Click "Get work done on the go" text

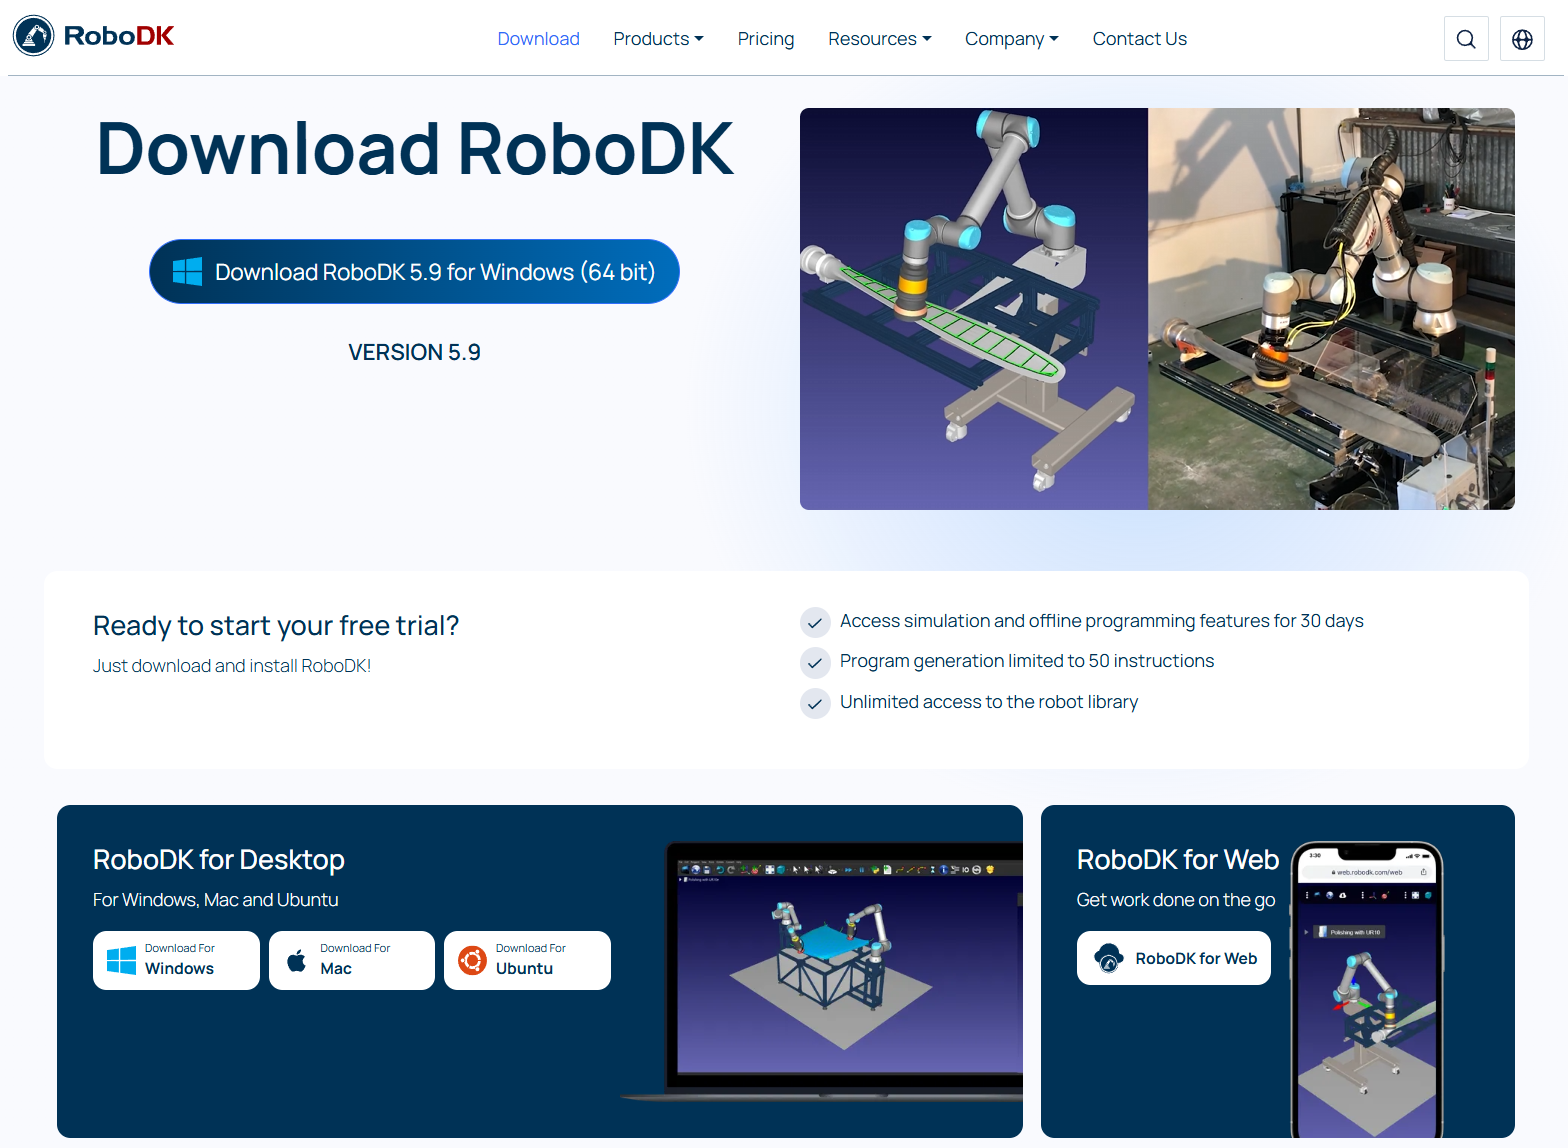coord(1176,900)
